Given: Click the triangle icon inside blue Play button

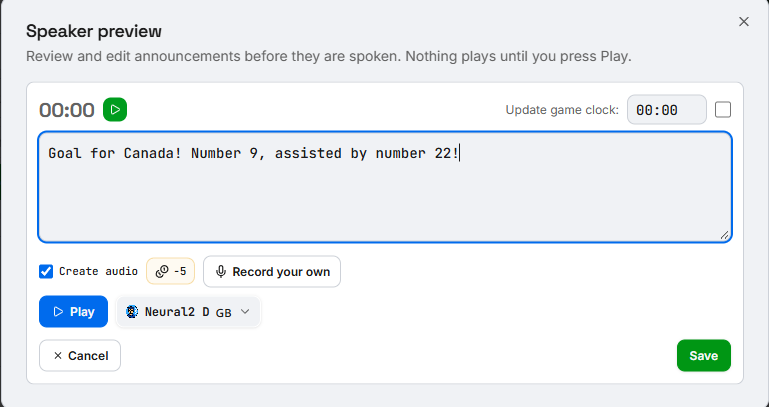Looking at the screenshot, I should [58, 311].
